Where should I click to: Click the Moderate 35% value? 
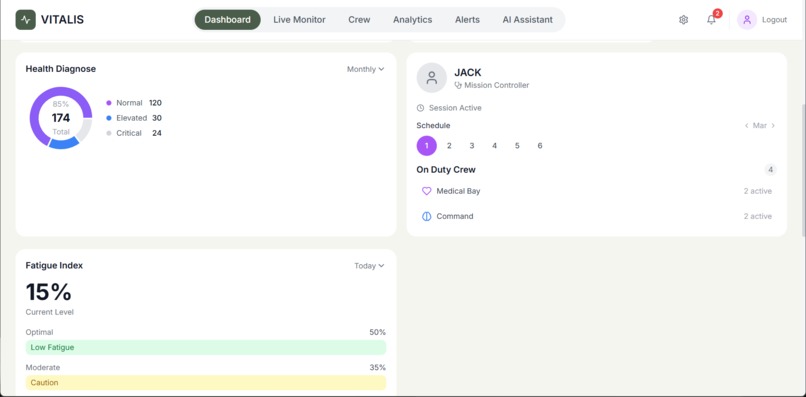(x=377, y=368)
